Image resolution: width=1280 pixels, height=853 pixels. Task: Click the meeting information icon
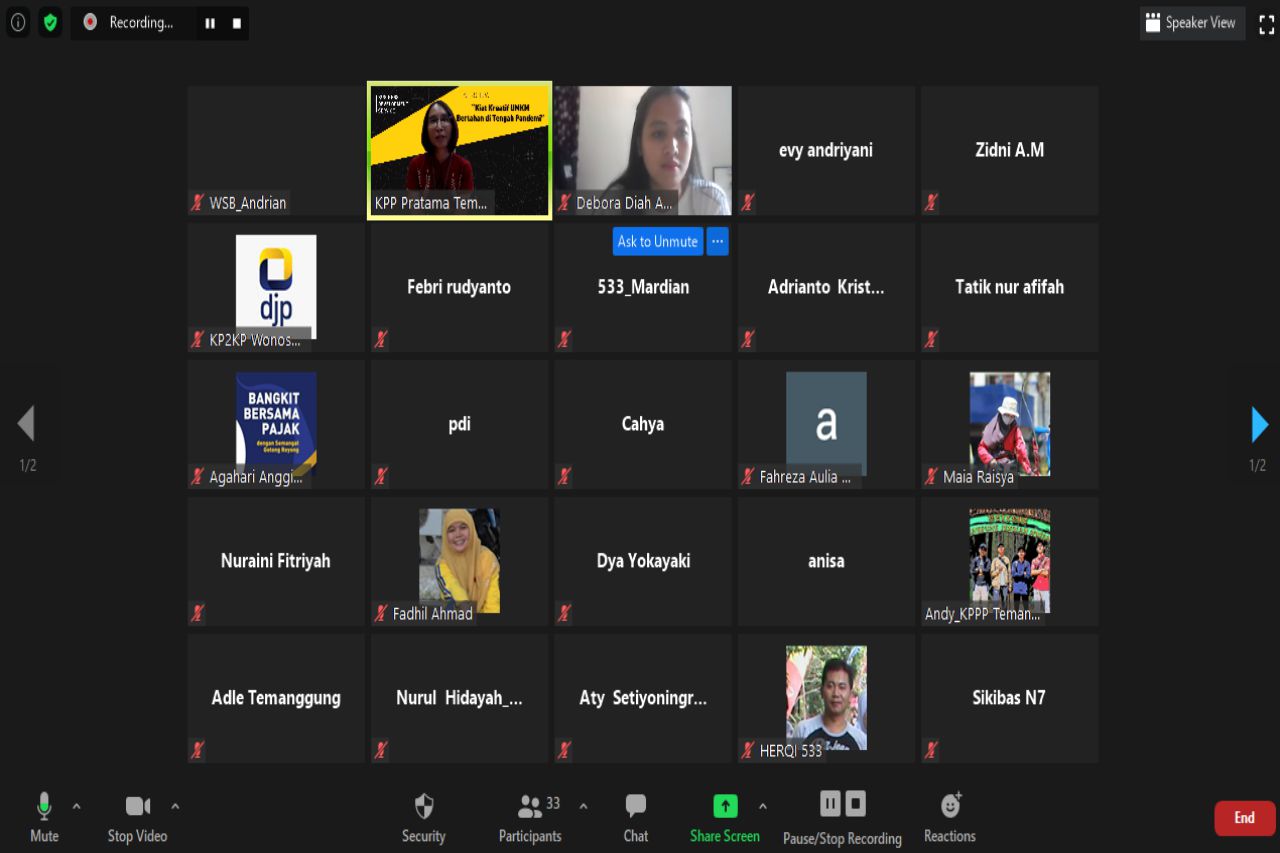18,22
